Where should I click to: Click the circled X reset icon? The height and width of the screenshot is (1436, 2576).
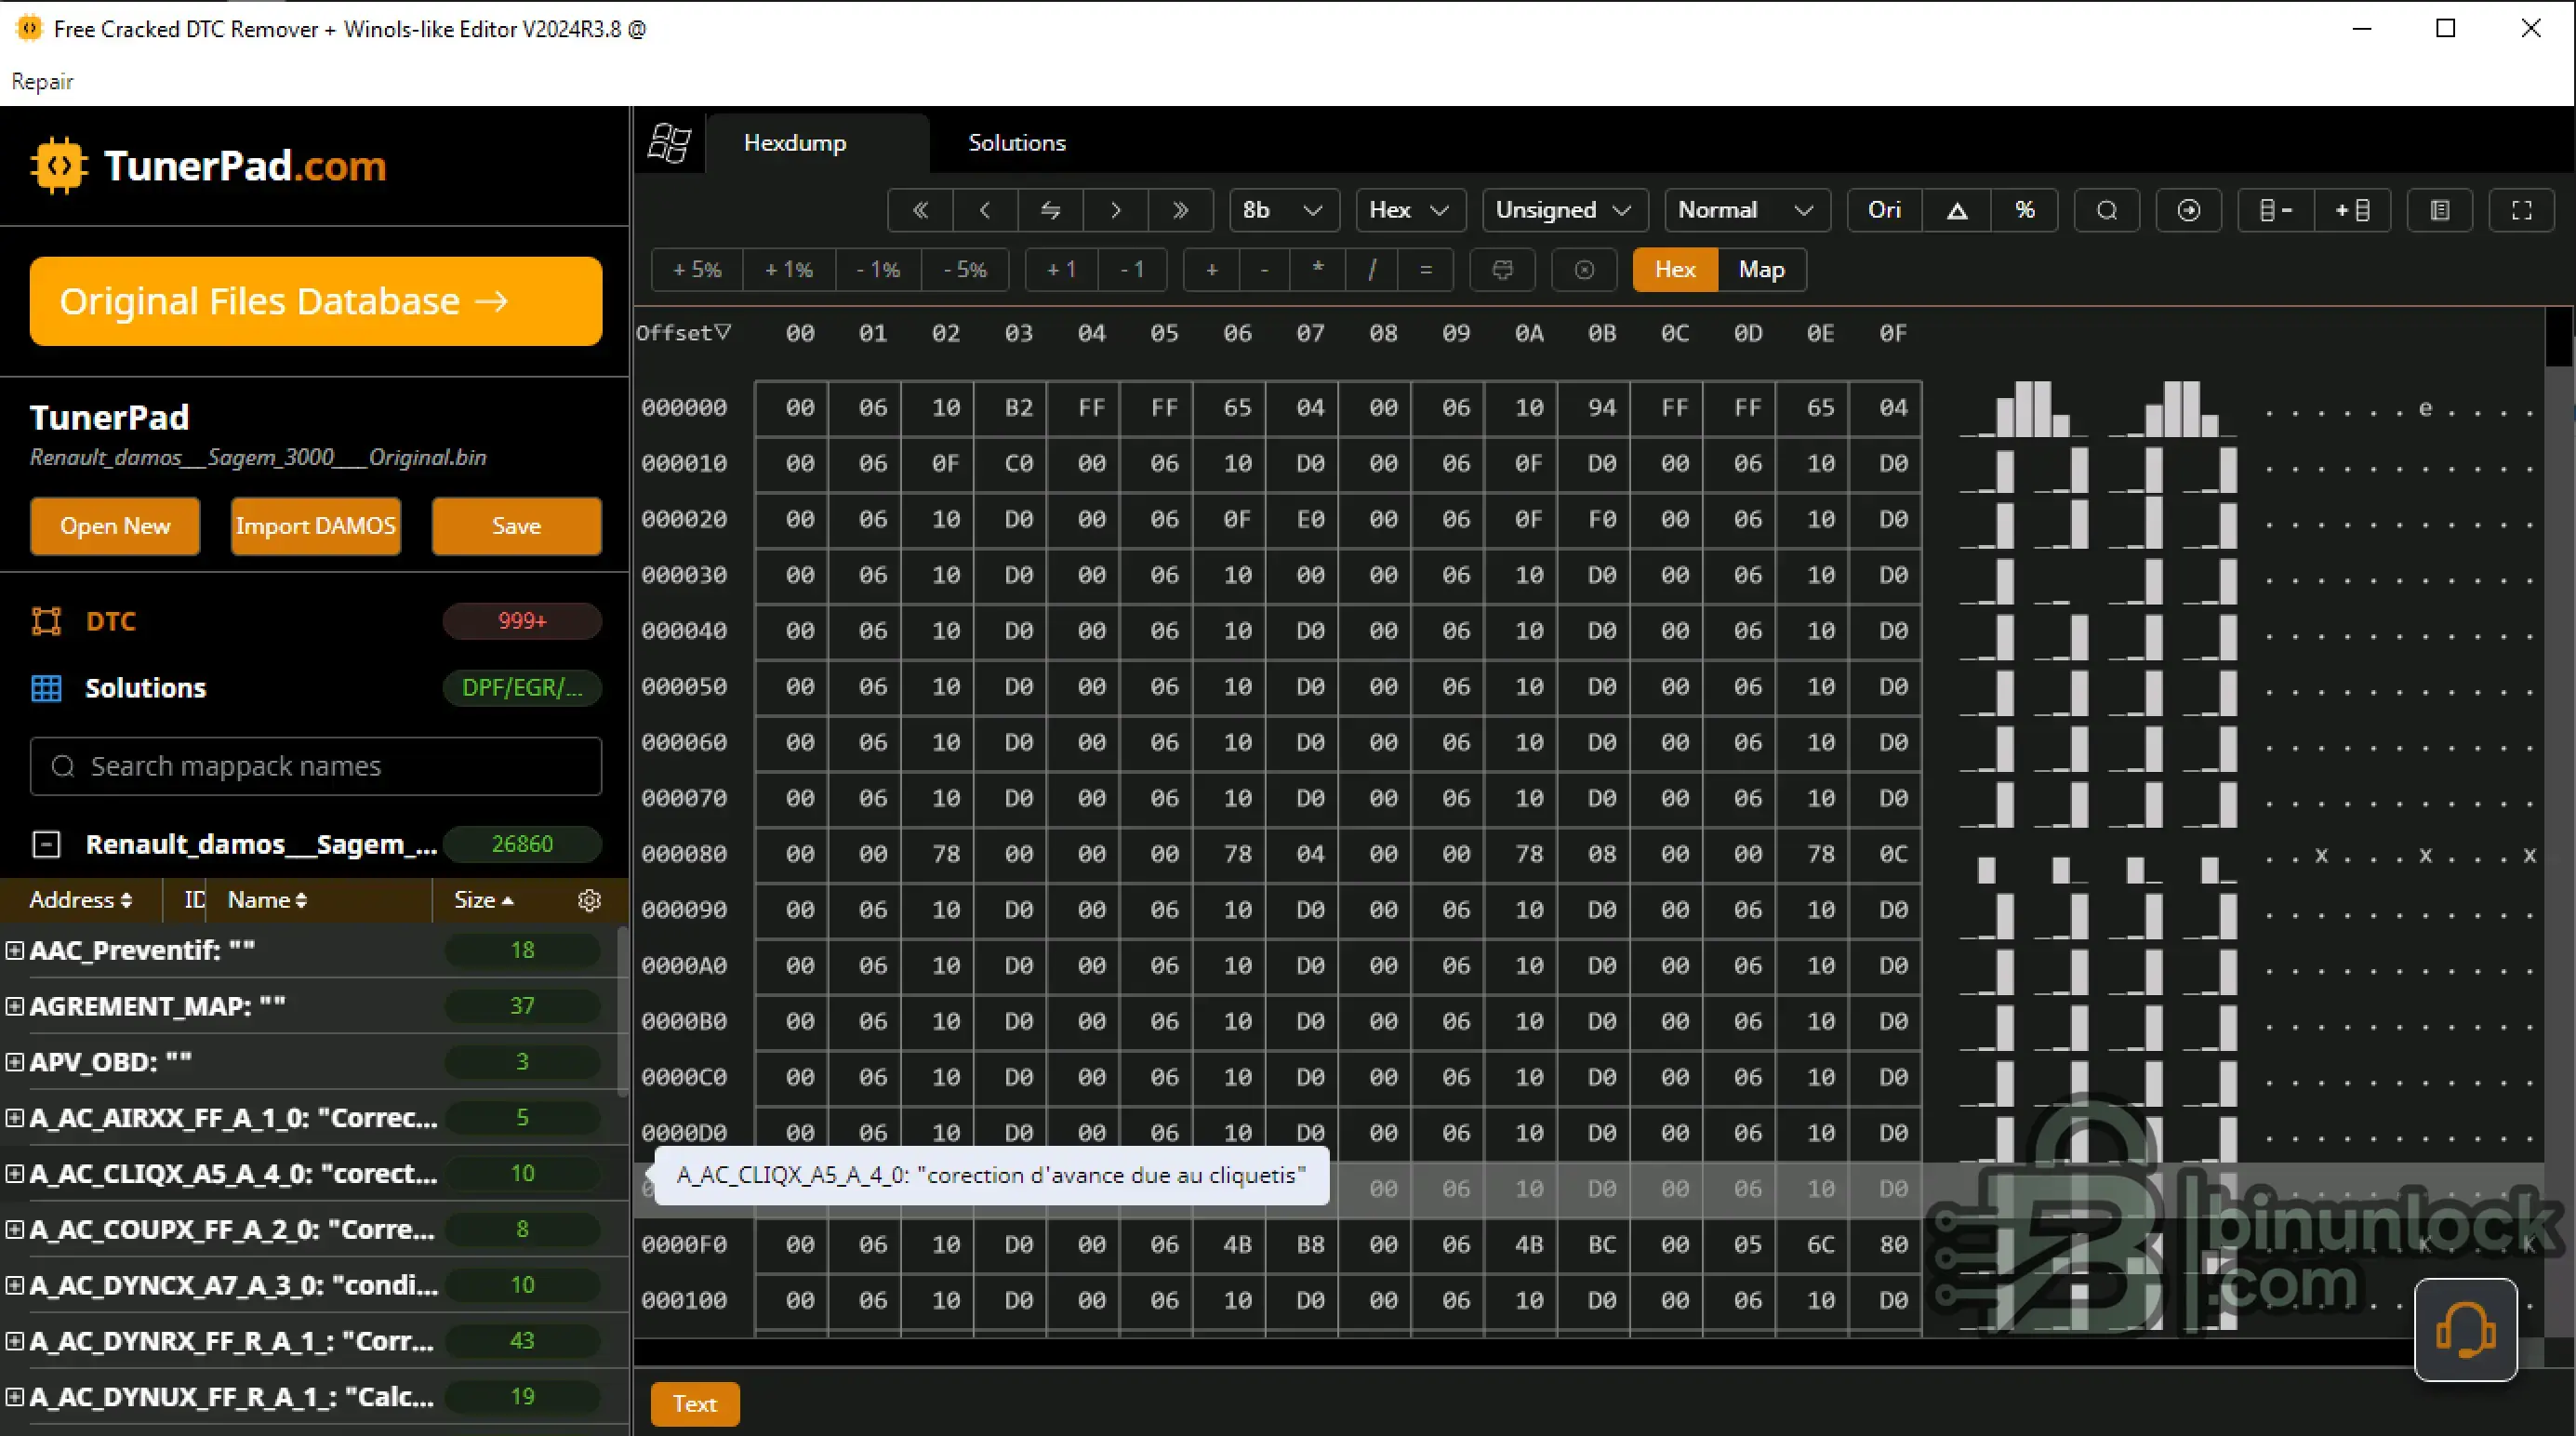point(1584,270)
